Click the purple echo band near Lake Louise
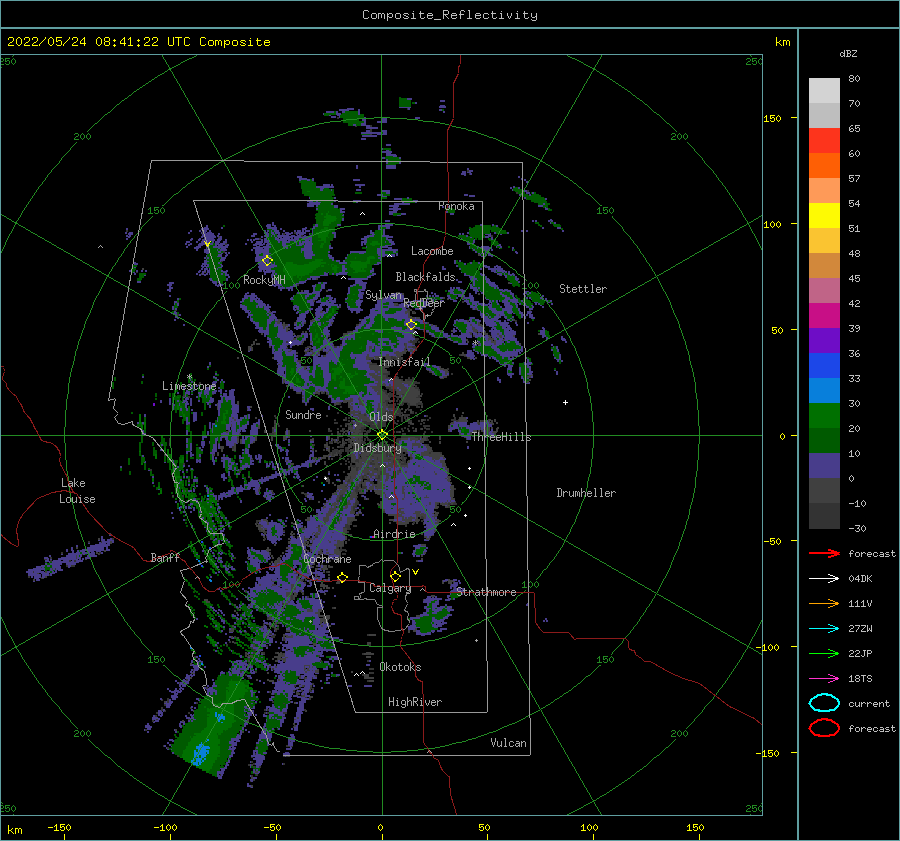 pos(71,558)
